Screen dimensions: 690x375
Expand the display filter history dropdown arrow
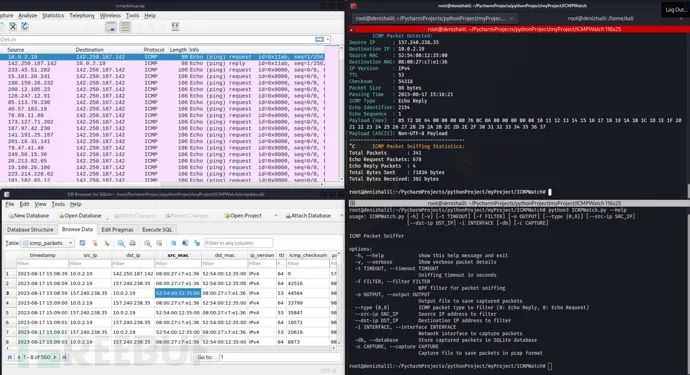328,40
